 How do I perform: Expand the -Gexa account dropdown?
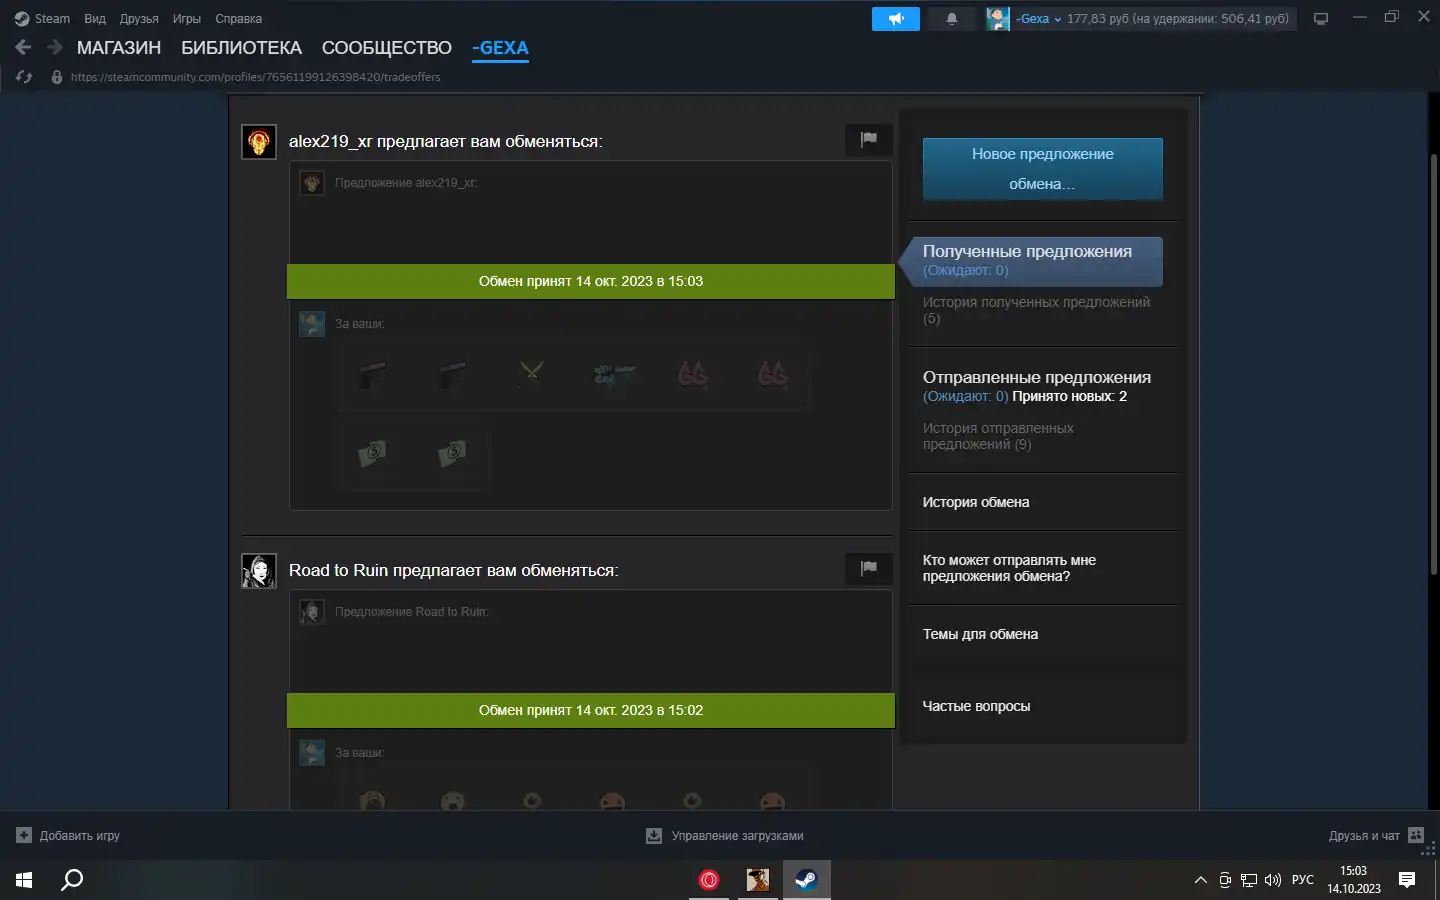click(x=1039, y=18)
